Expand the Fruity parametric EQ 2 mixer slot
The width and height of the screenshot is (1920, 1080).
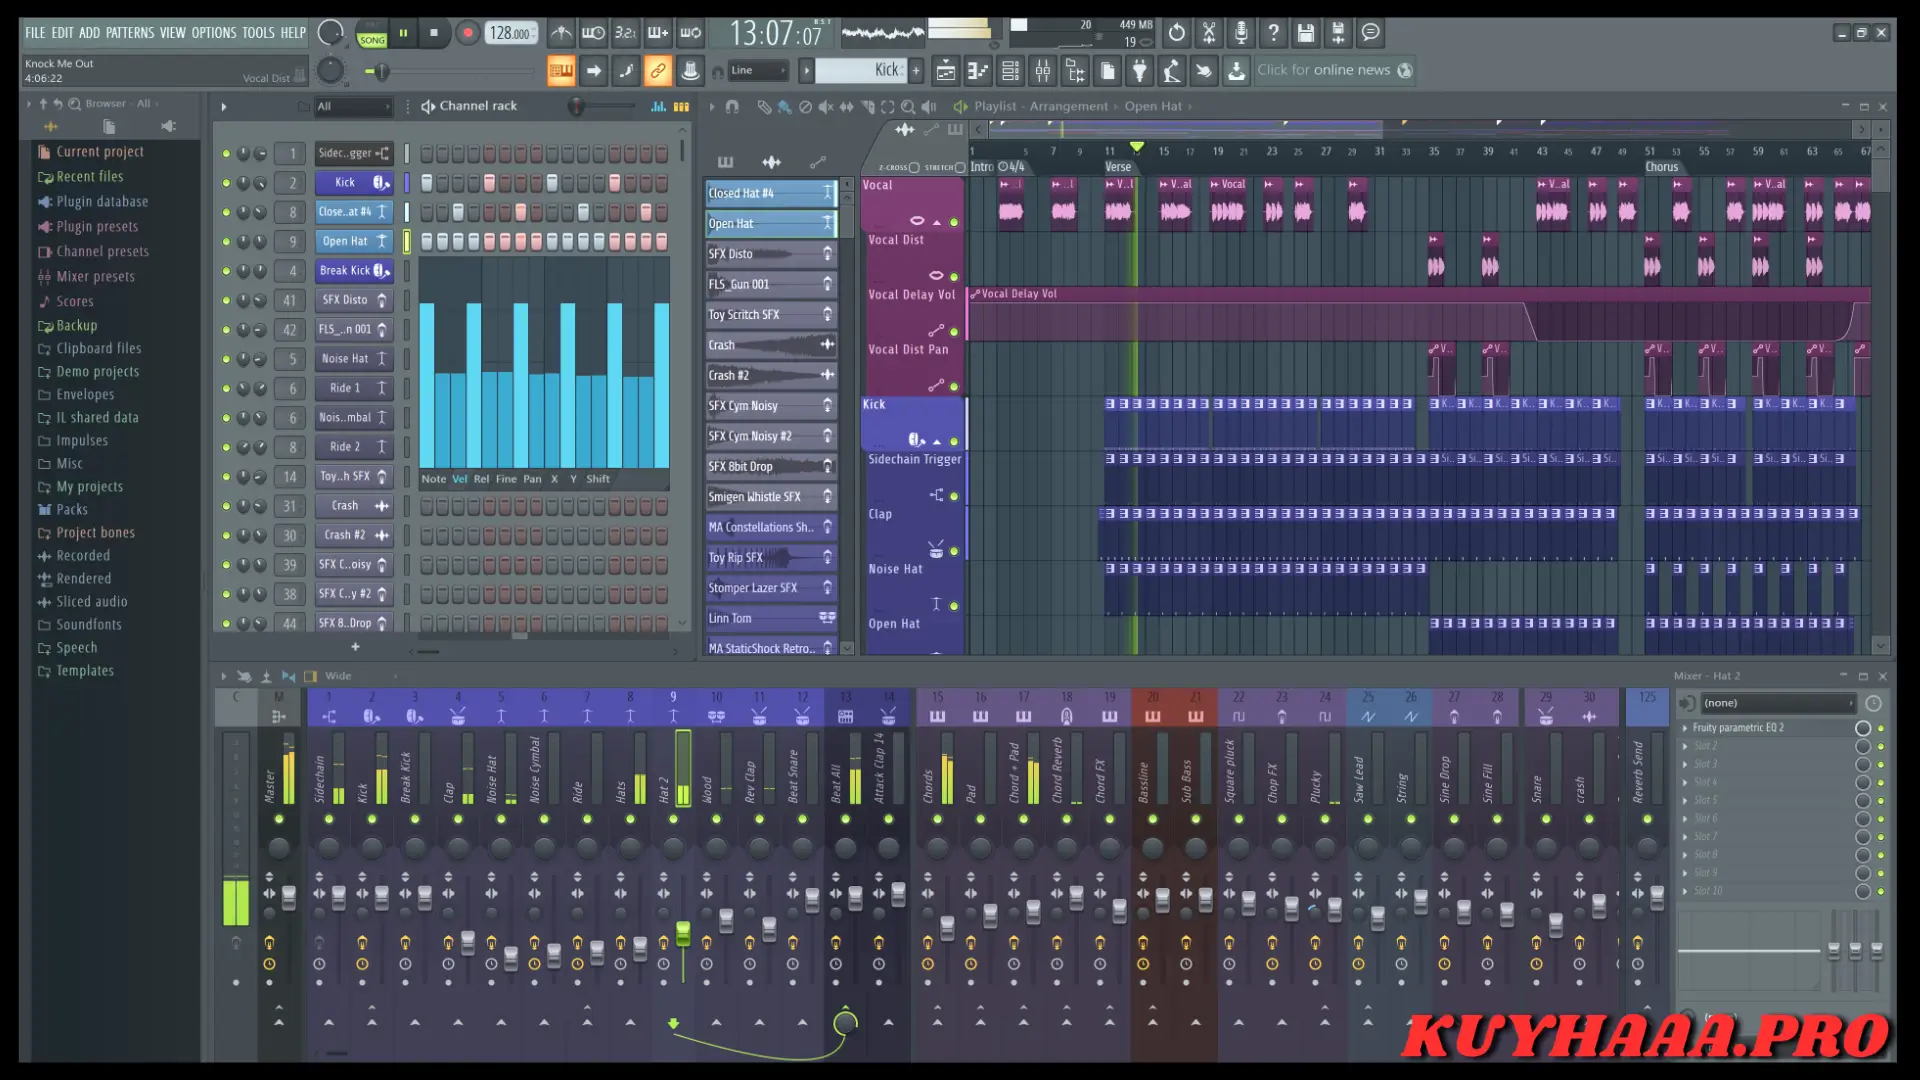[x=1686, y=727]
